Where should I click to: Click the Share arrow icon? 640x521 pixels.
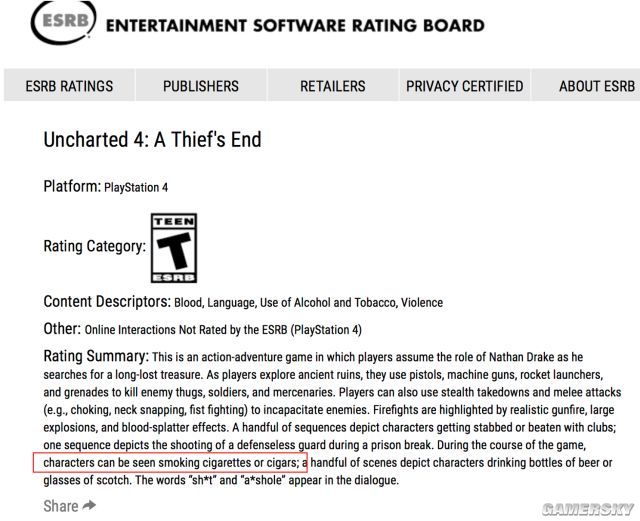90,506
